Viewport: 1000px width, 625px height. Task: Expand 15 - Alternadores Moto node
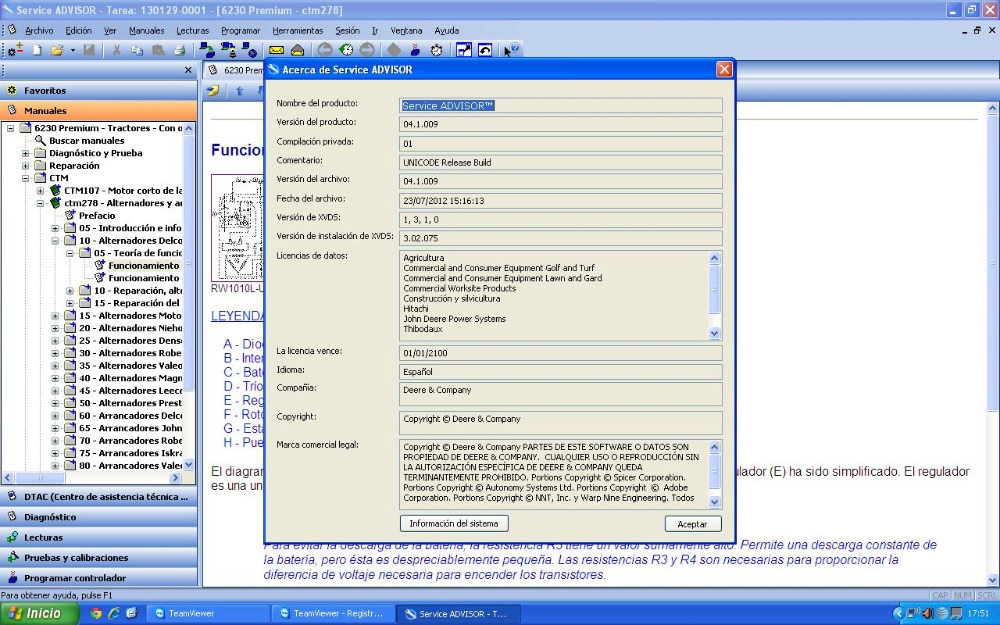55,316
